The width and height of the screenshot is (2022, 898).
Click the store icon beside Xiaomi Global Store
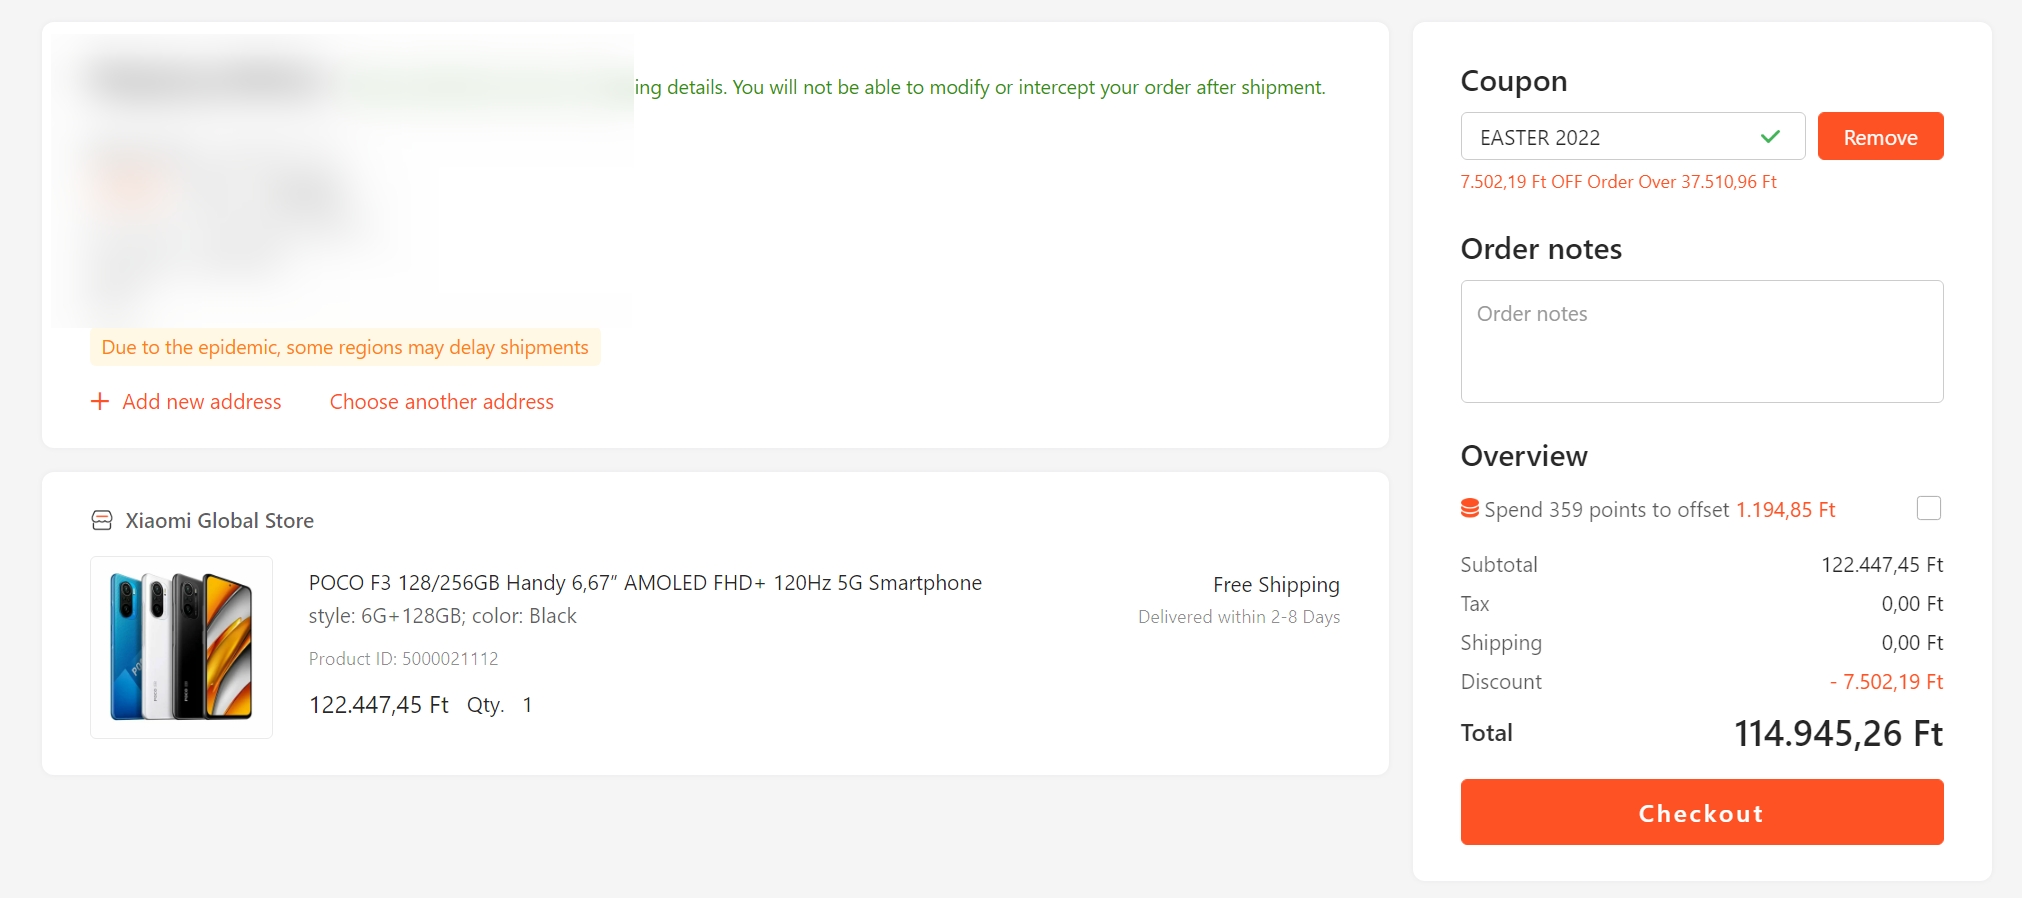[102, 520]
